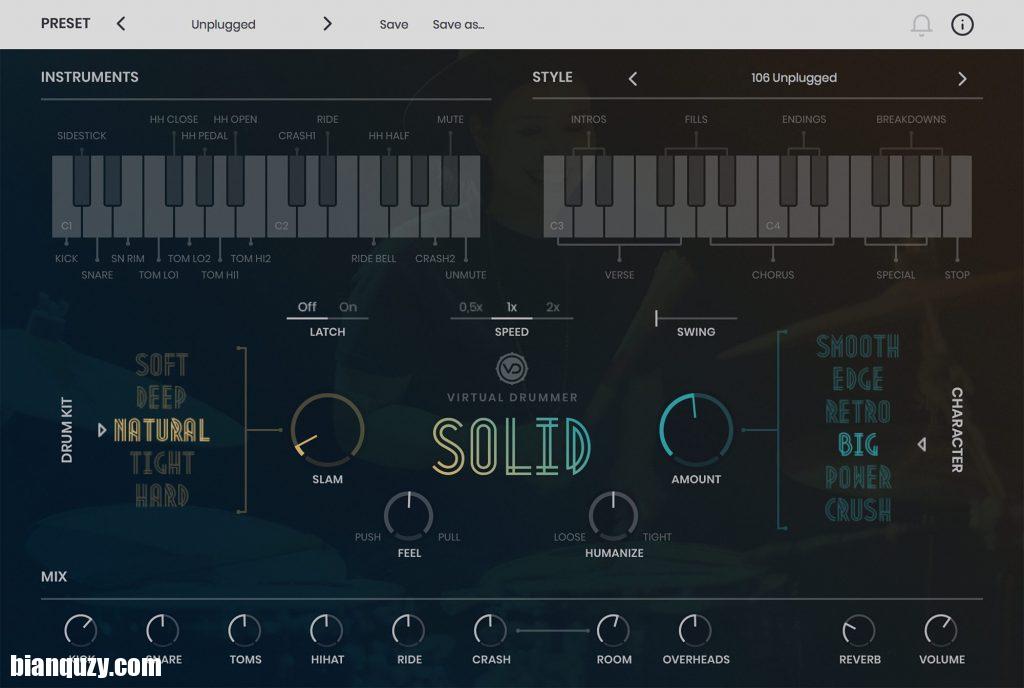Choose the Edge character
The width and height of the screenshot is (1024, 688).
tap(857, 379)
